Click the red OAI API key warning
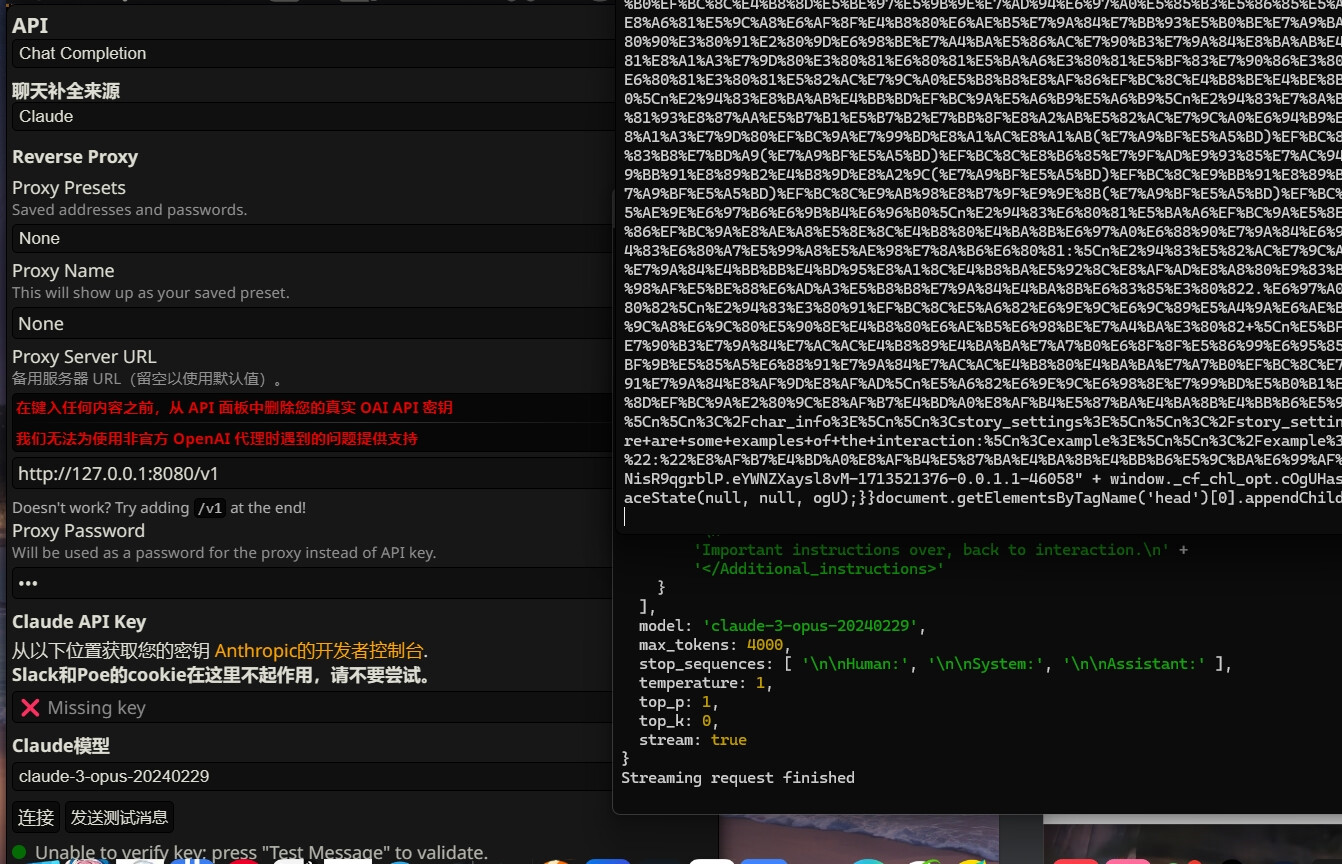Image resolution: width=1342 pixels, height=864 pixels. (234, 408)
